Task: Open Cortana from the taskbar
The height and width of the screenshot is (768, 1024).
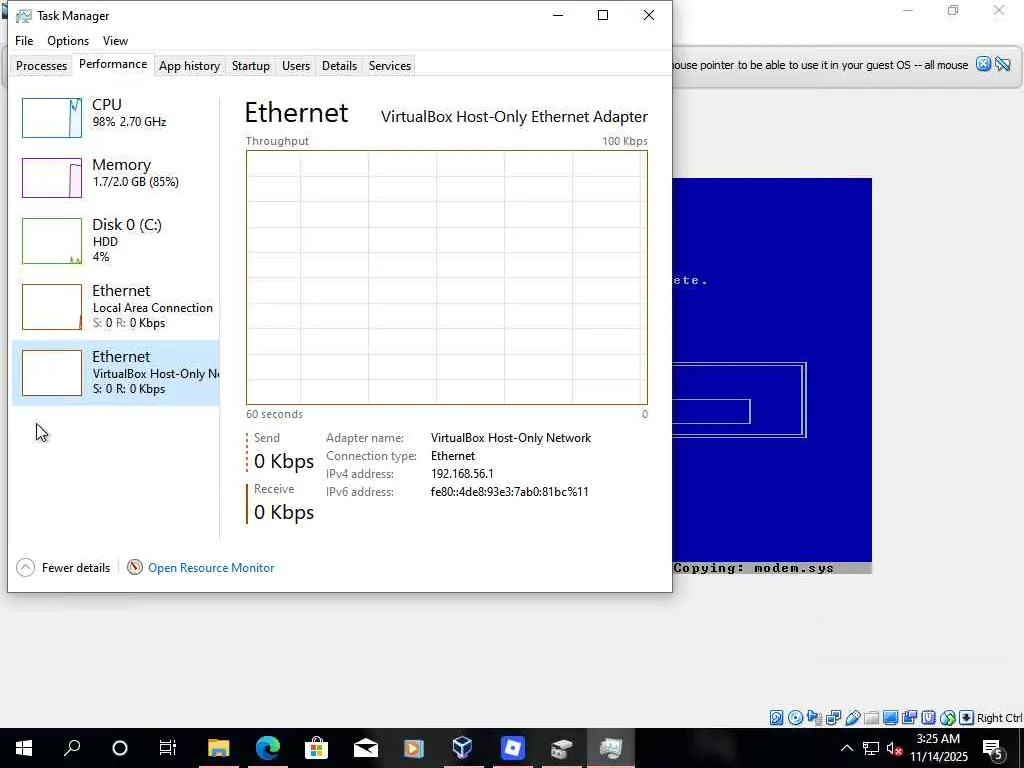Action: 120,748
